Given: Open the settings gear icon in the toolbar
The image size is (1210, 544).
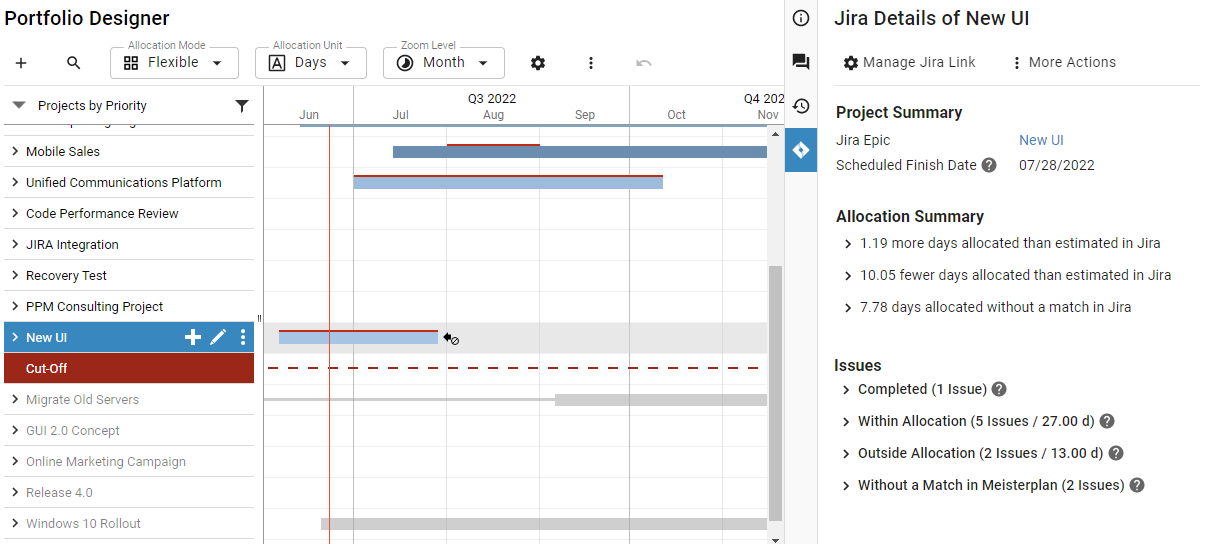Looking at the screenshot, I should coord(538,63).
